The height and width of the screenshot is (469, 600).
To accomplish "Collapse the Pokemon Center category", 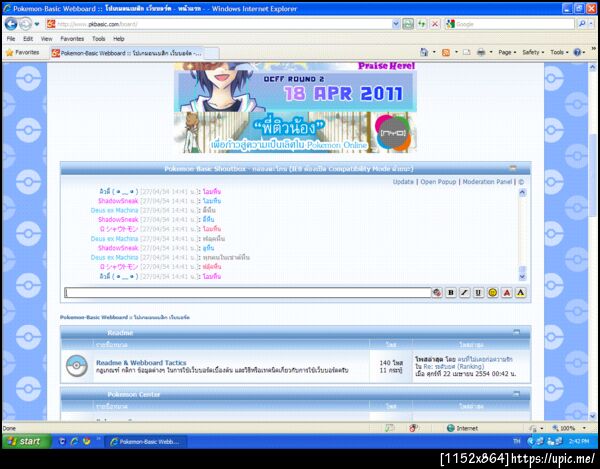I will coord(516,393).
